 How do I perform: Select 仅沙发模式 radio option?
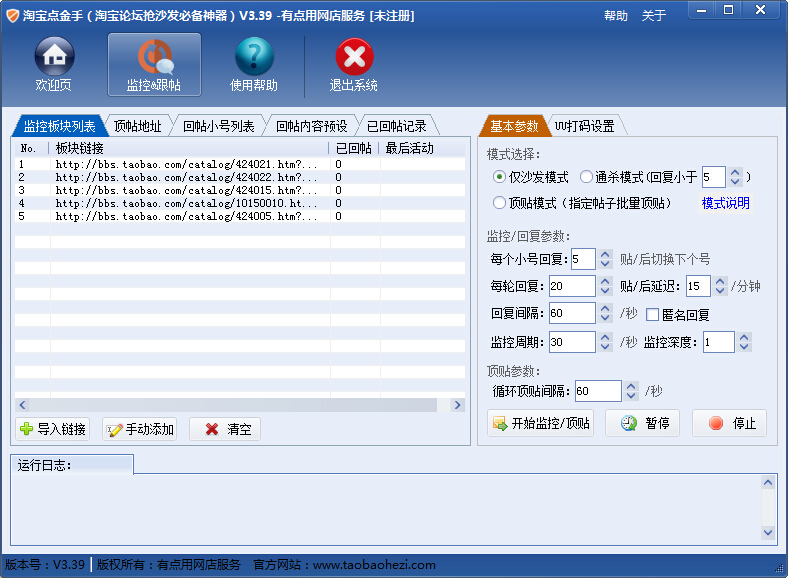click(499, 177)
